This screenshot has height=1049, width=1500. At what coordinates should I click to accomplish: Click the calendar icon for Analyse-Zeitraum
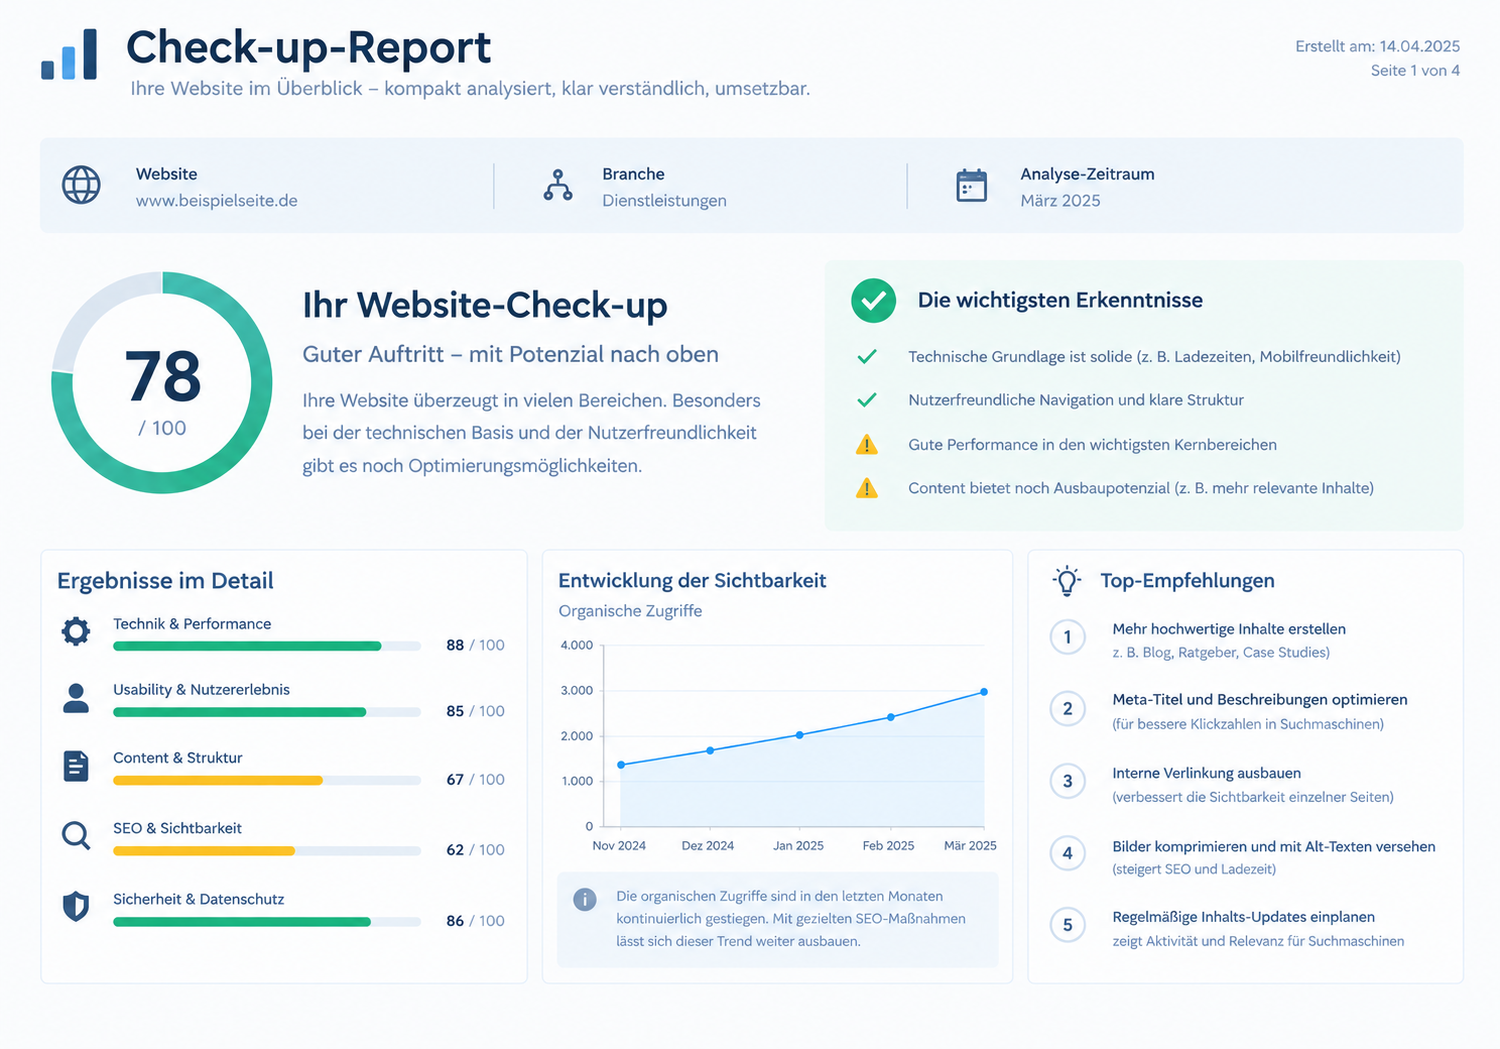pyautogui.click(x=971, y=185)
